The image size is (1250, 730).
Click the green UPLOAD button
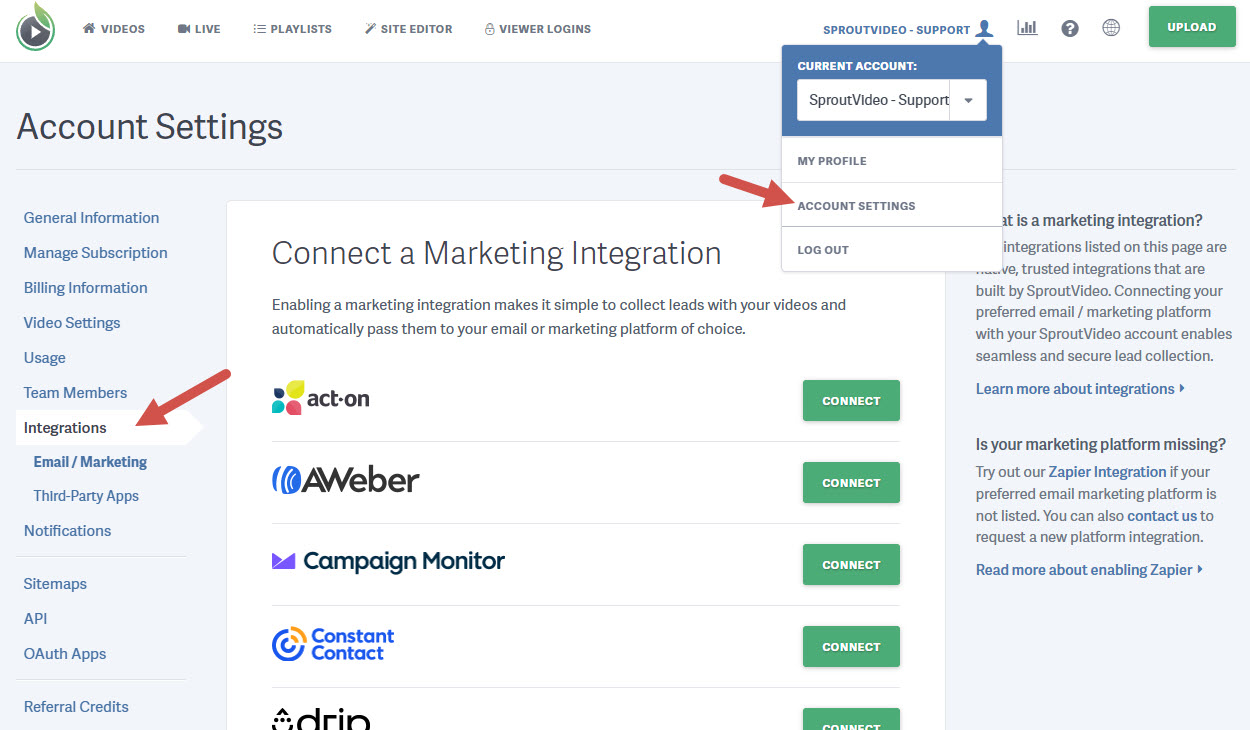[x=1191, y=26]
